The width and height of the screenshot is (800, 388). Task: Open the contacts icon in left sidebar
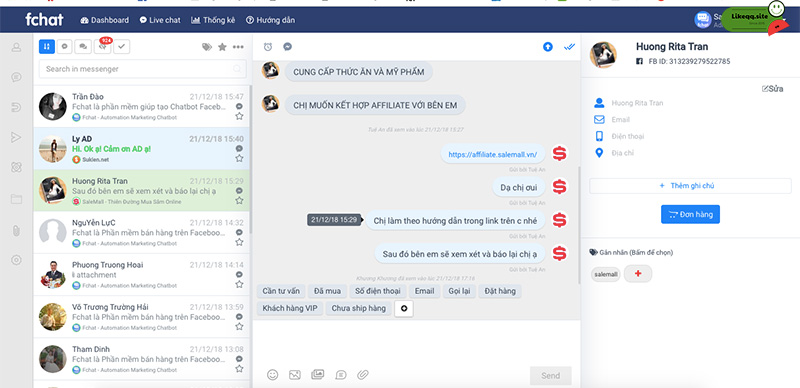click(16, 47)
